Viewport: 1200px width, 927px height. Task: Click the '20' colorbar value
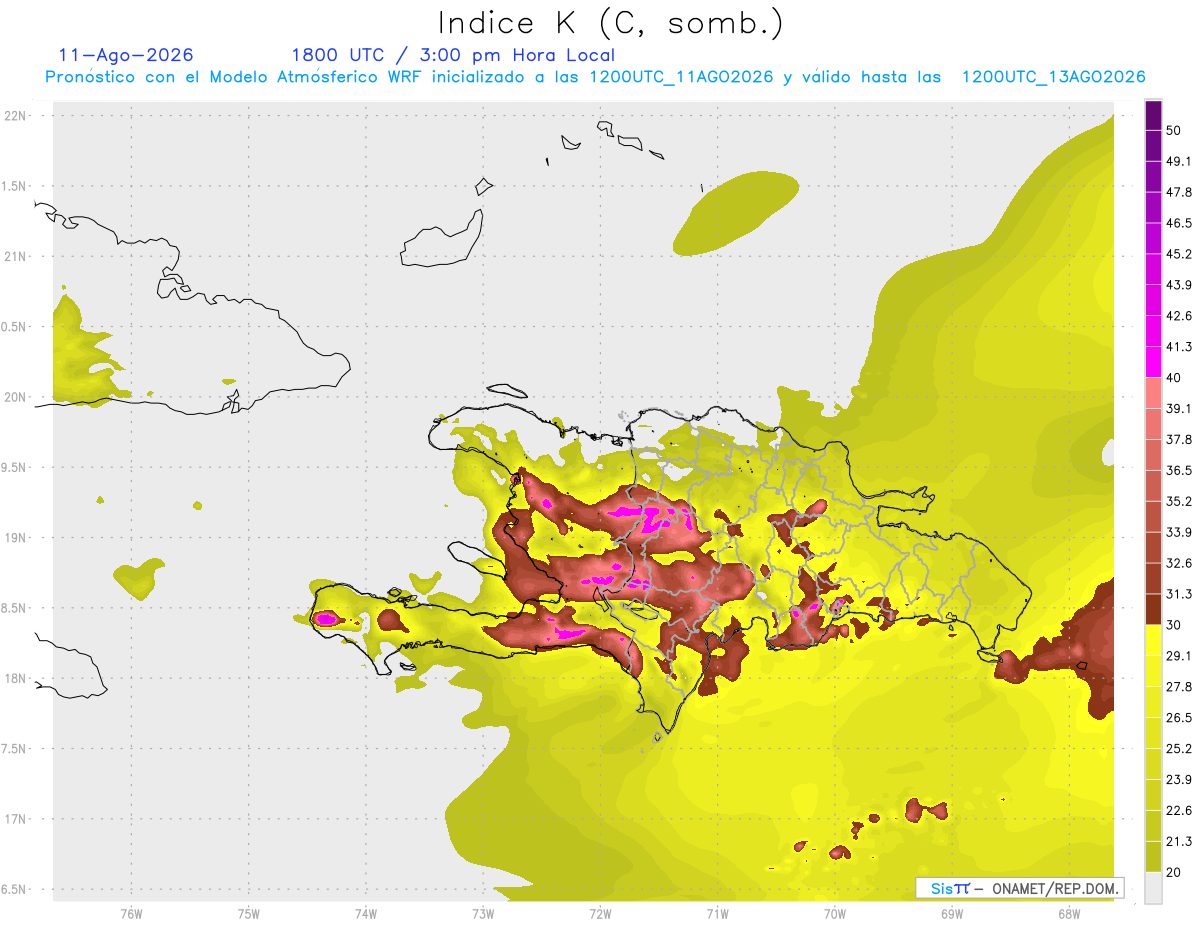click(x=1175, y=873)
